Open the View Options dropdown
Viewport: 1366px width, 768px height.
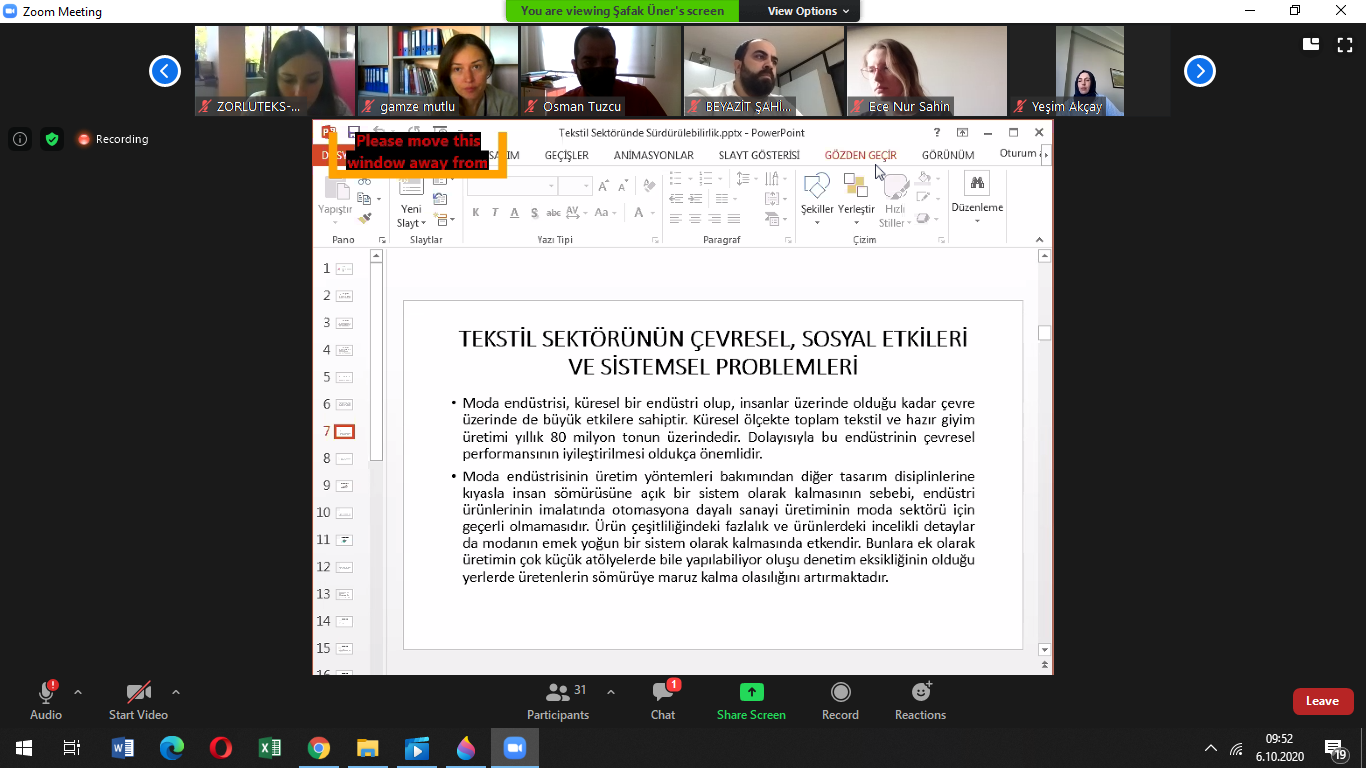coord(808,11)
